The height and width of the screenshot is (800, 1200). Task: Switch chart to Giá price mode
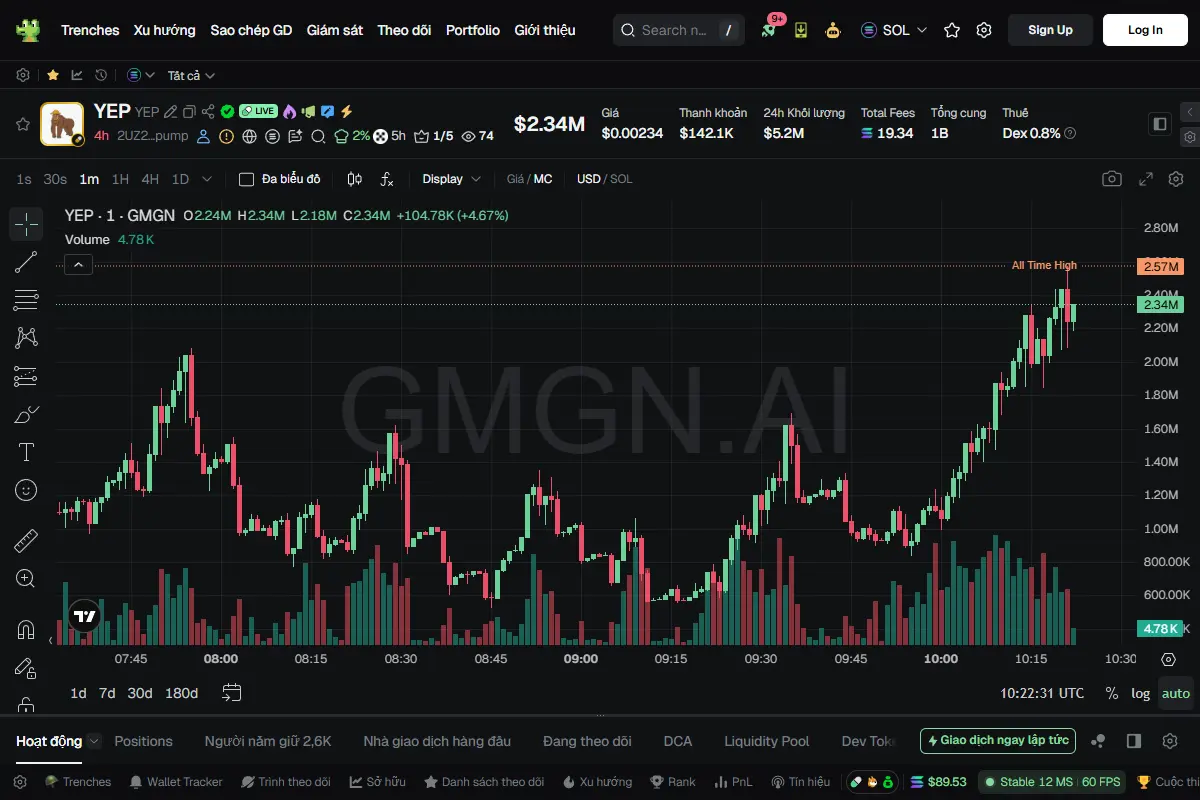[x=515, y=179]
